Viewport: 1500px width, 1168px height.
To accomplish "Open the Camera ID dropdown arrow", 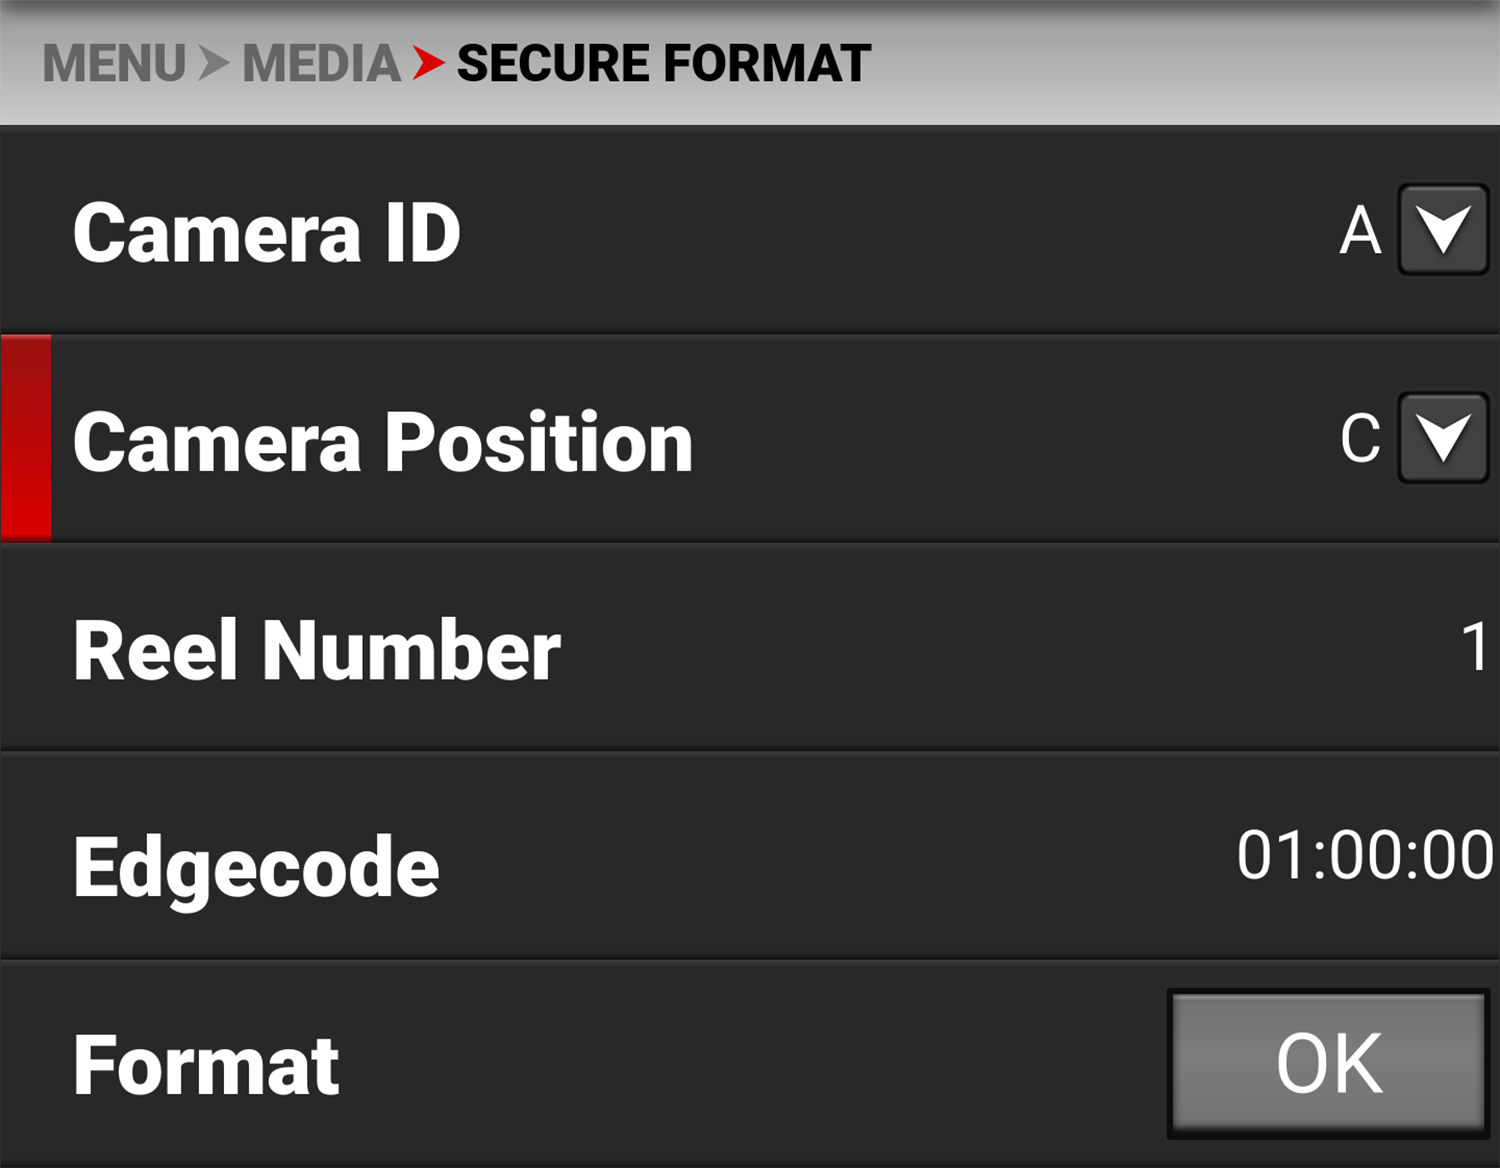I will pyautogui.click(x=1443, y=230).
